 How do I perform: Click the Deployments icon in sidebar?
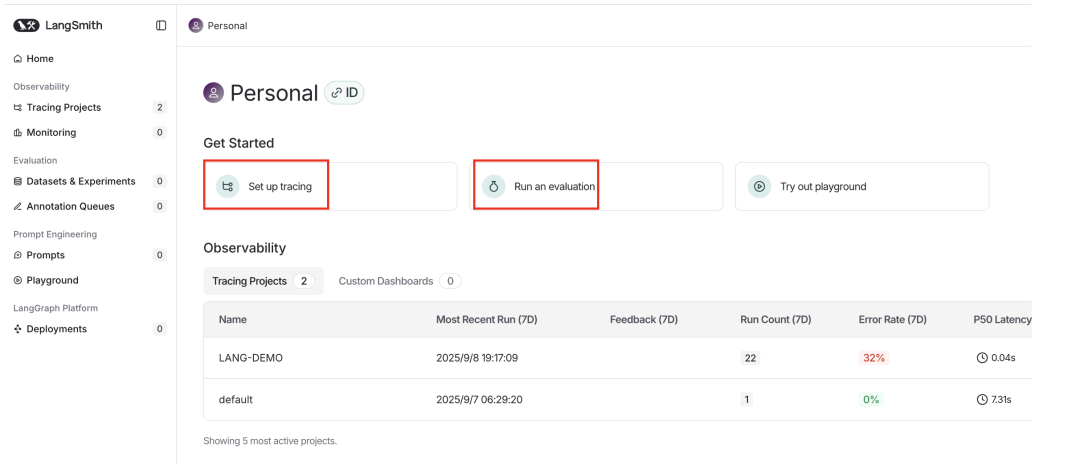(18, 329)
